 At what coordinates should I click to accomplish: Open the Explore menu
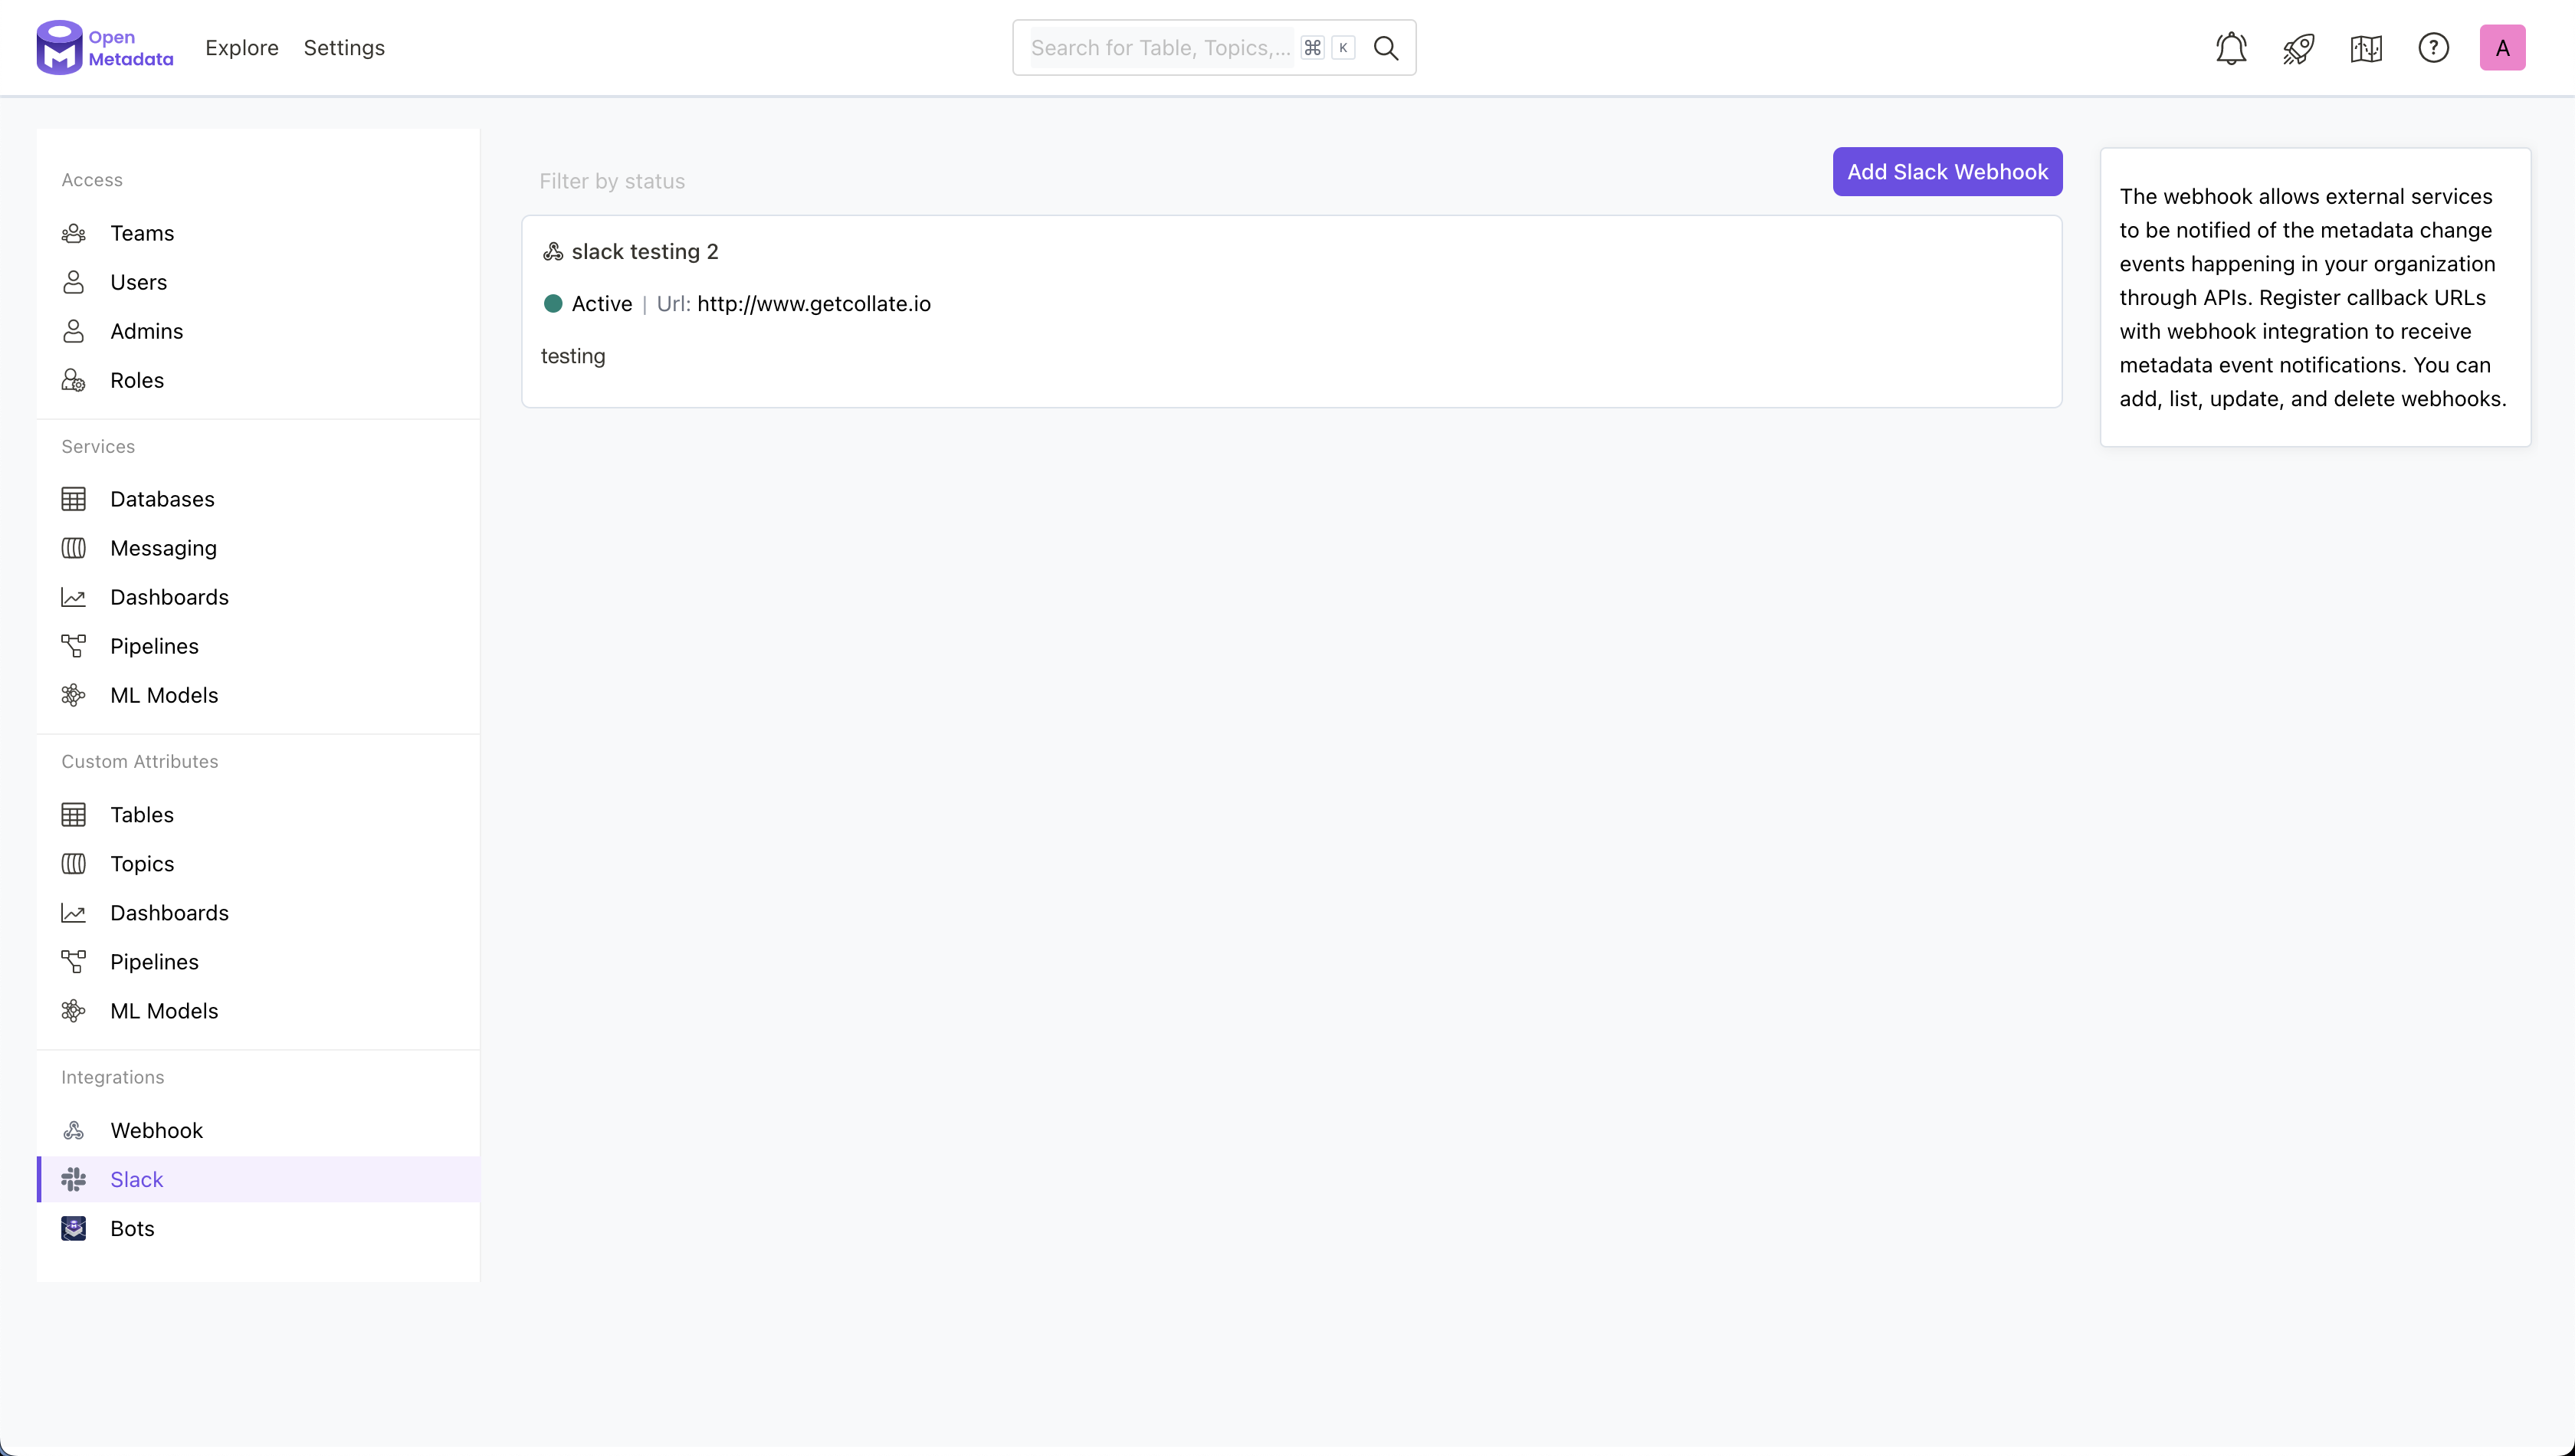click(241, 48)
